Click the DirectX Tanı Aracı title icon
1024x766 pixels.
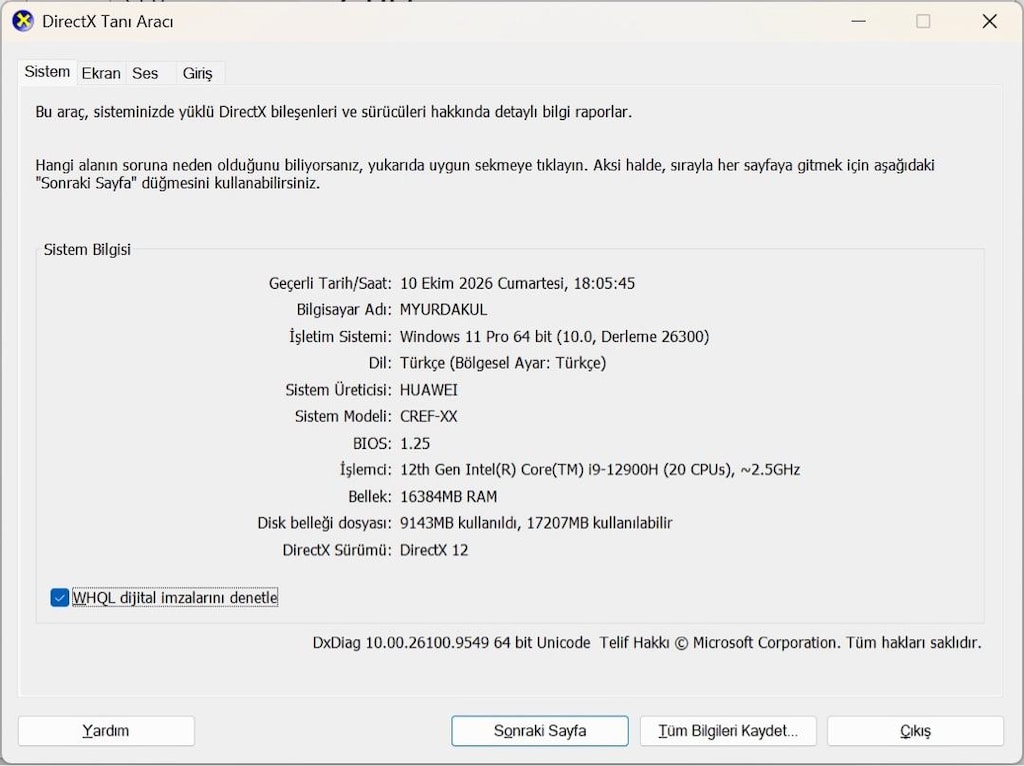coord(23,21)
